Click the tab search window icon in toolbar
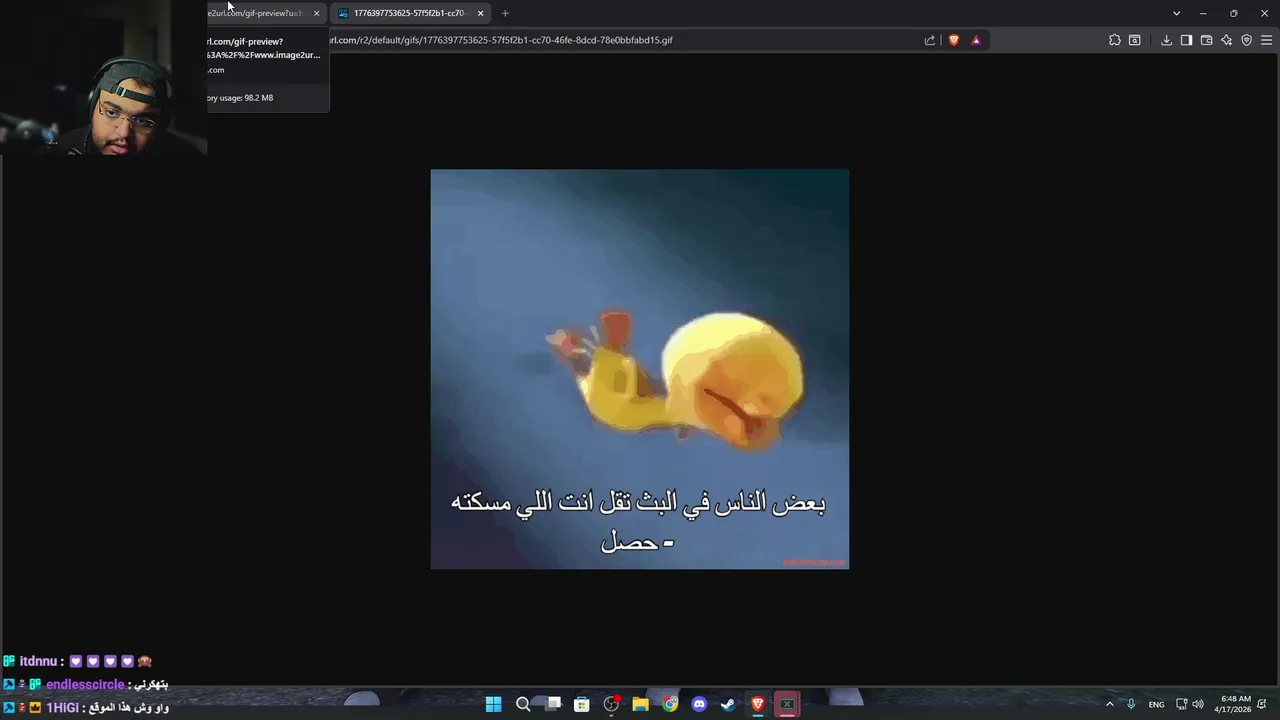This screenshot has width=1280, height=720. point(1135,40)
